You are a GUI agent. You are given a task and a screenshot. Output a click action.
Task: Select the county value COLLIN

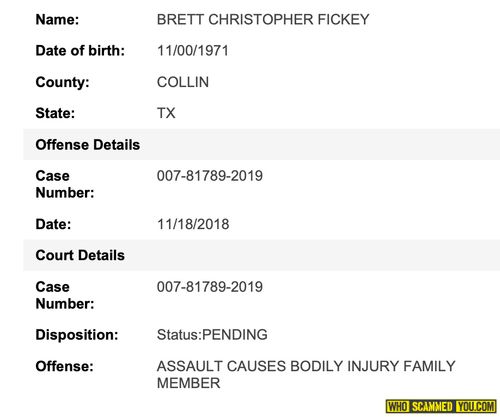pos(183,82)
